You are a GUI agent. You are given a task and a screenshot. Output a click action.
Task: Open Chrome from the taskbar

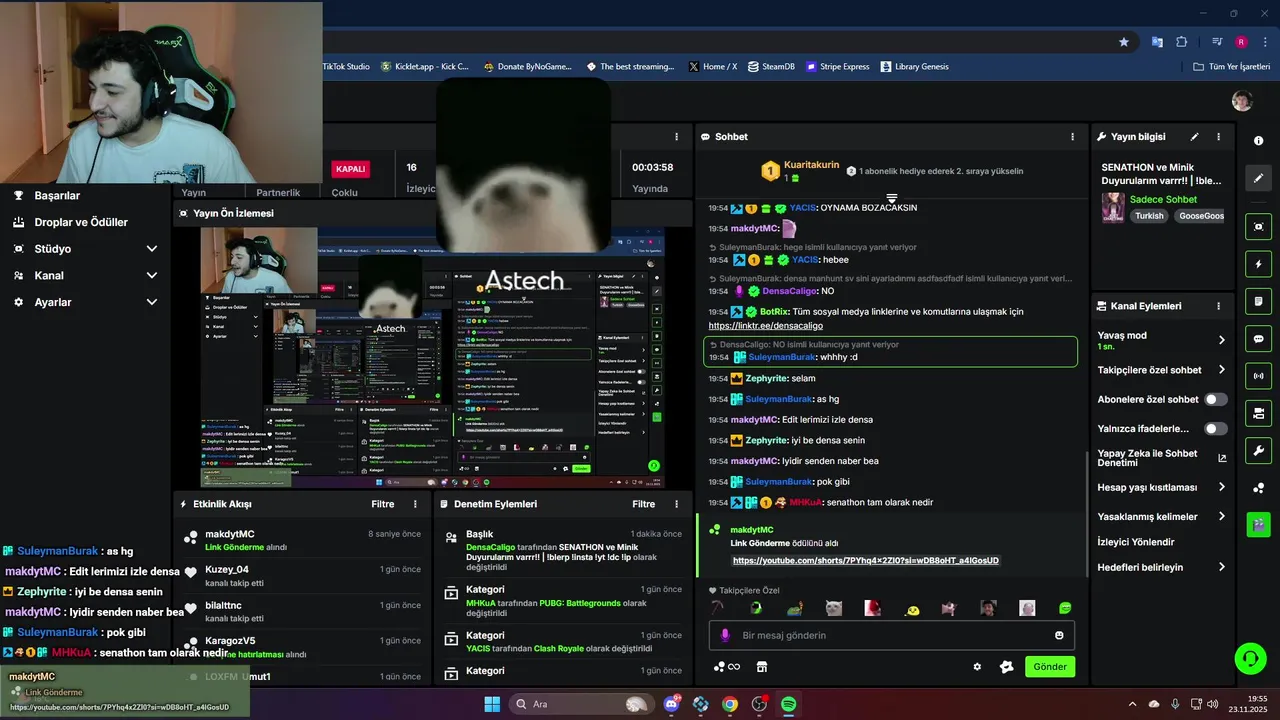pos(730,704)
